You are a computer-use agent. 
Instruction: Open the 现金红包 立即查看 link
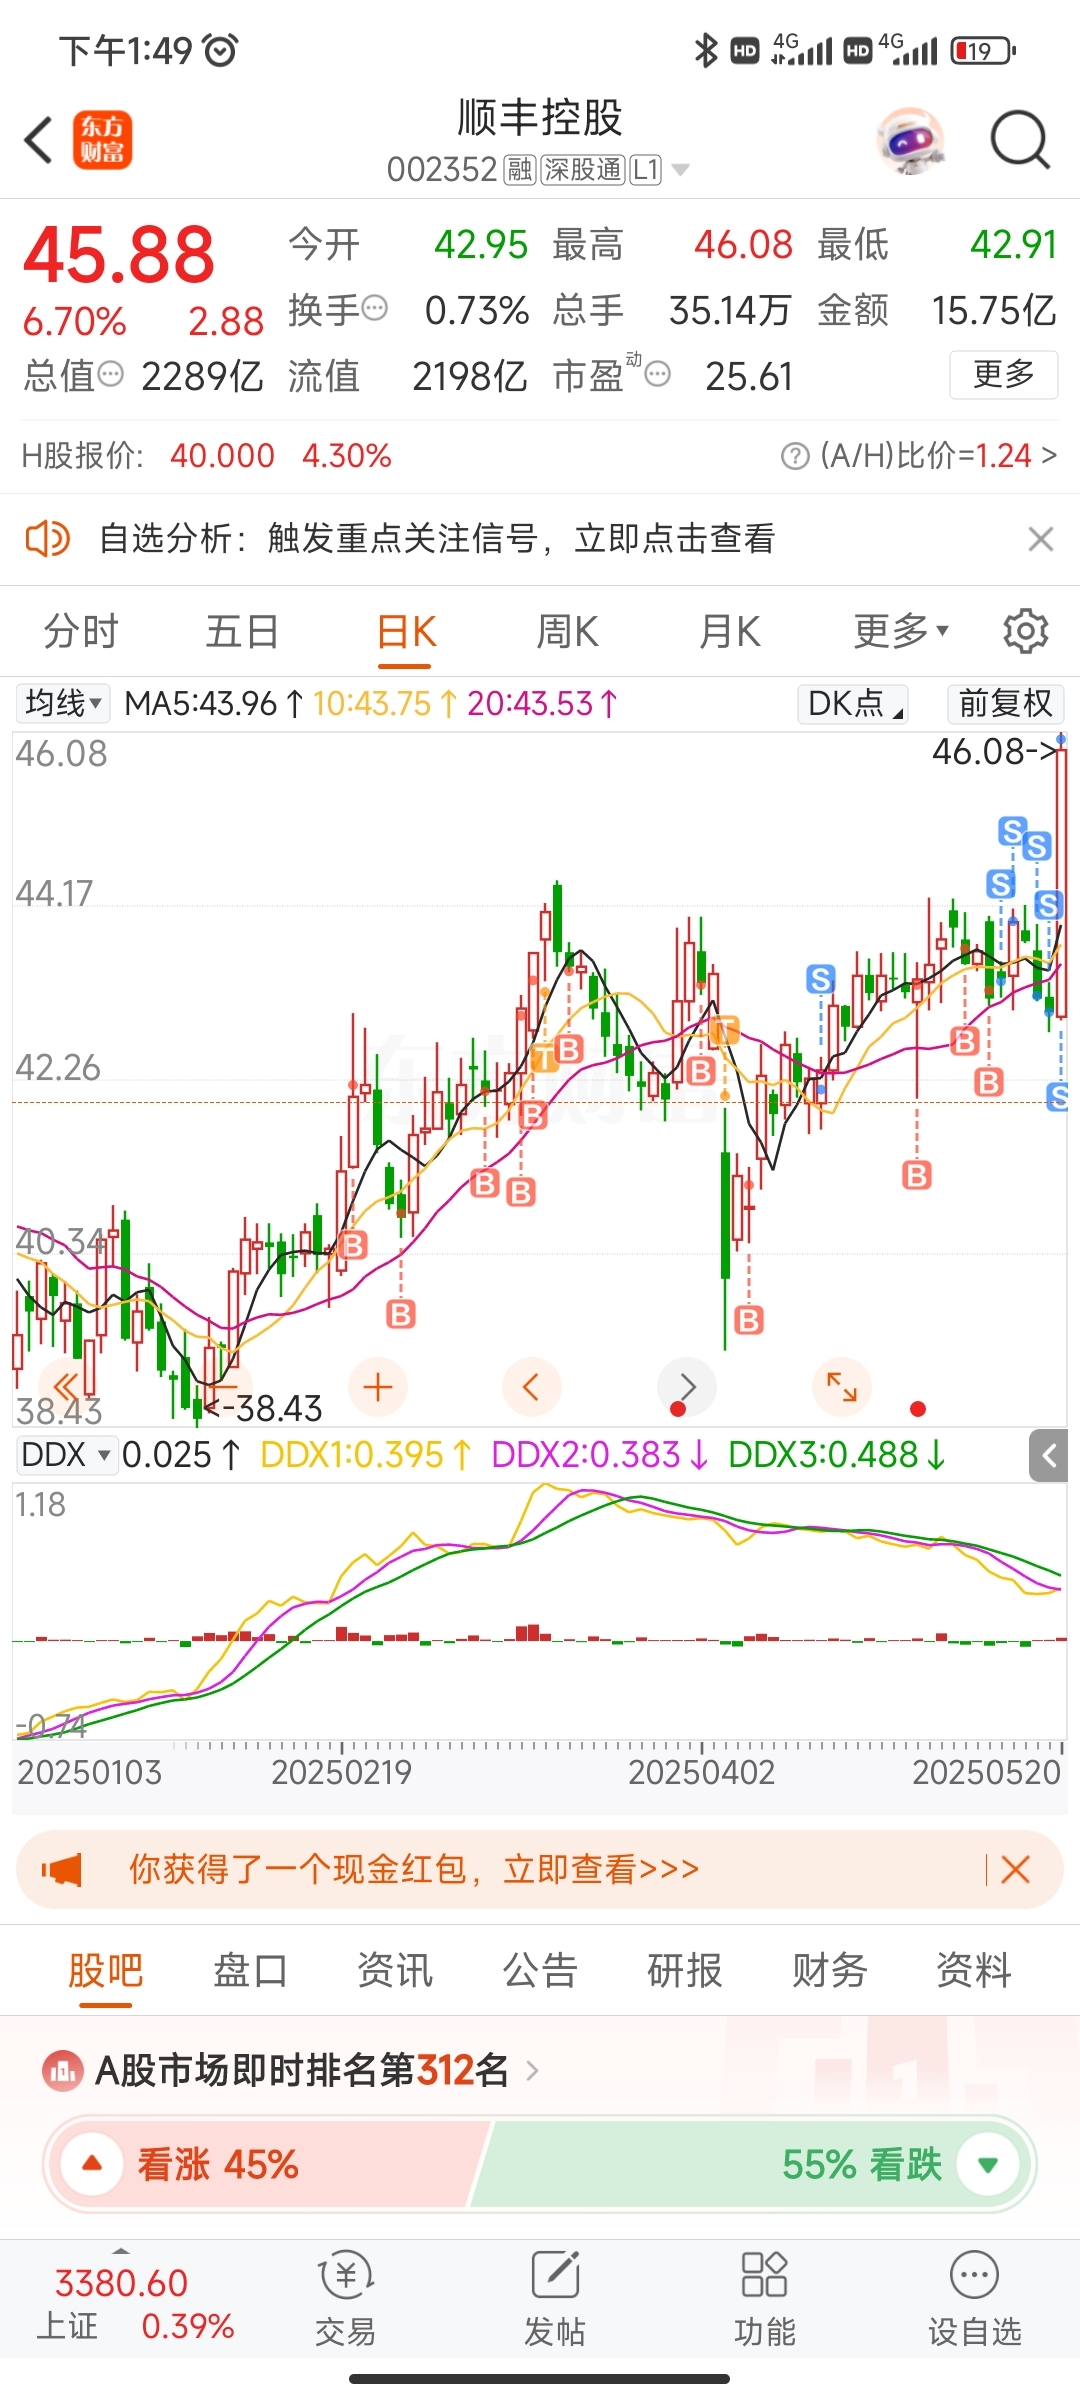coord(601,1869)
